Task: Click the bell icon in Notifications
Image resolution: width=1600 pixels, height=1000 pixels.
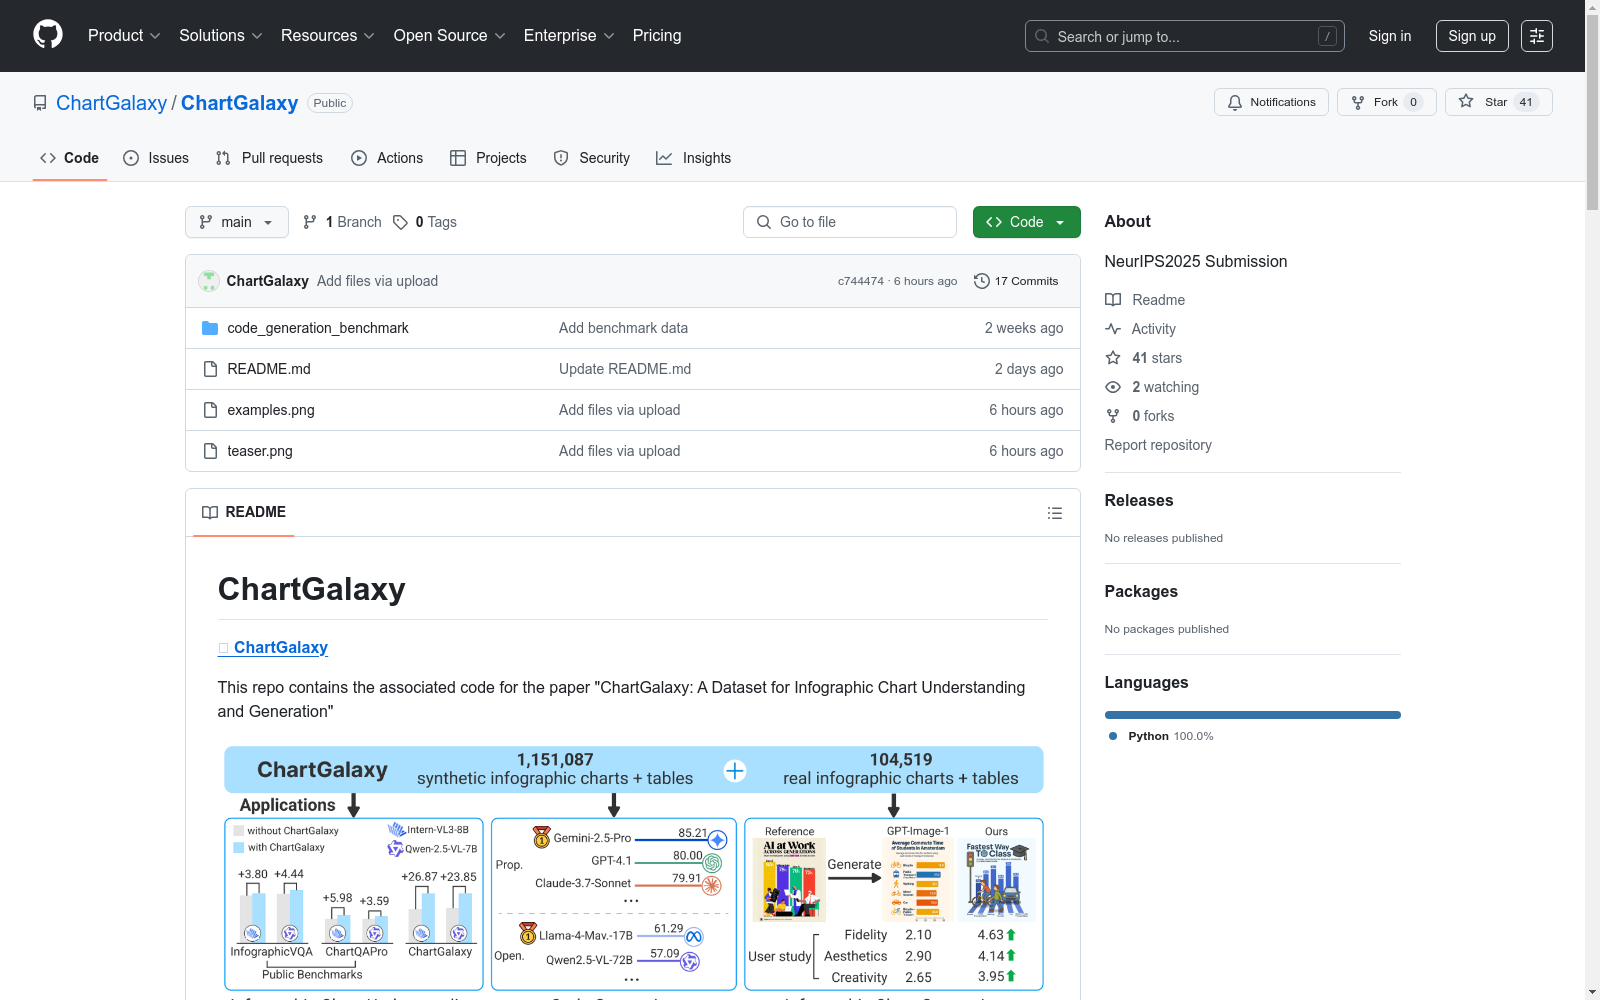Action: [x=1235, y=102]
